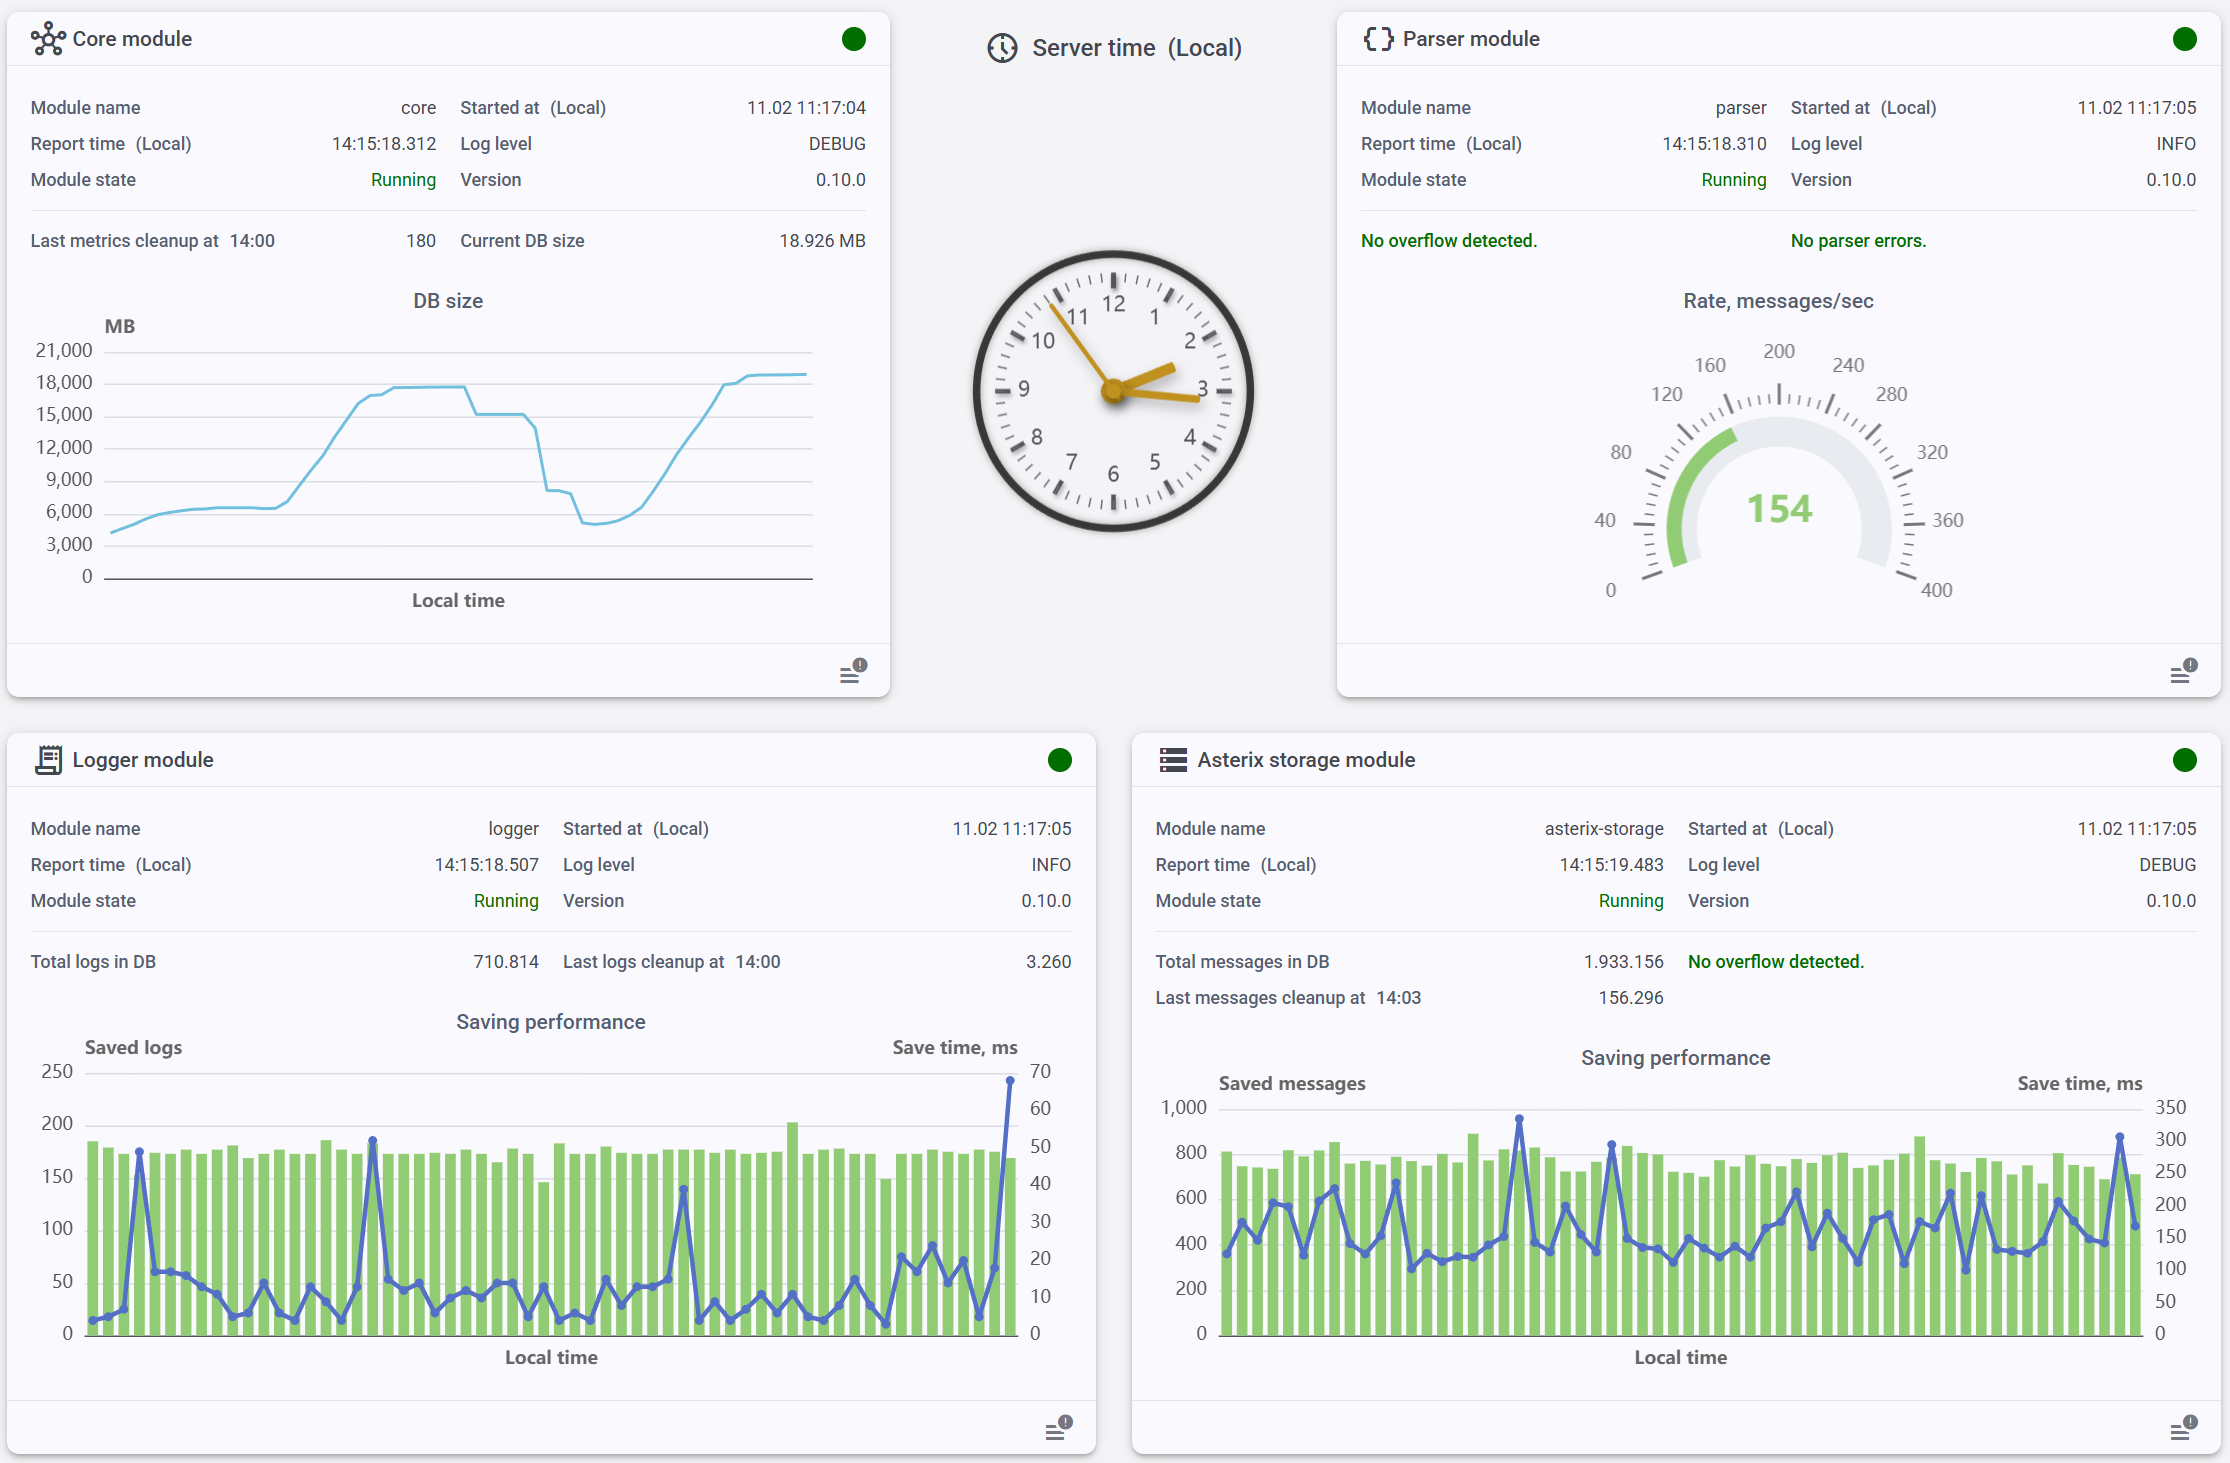Click the Logger 'Saving performance' chart title
This screenshot has height=1463, width=2230.
550,1022
